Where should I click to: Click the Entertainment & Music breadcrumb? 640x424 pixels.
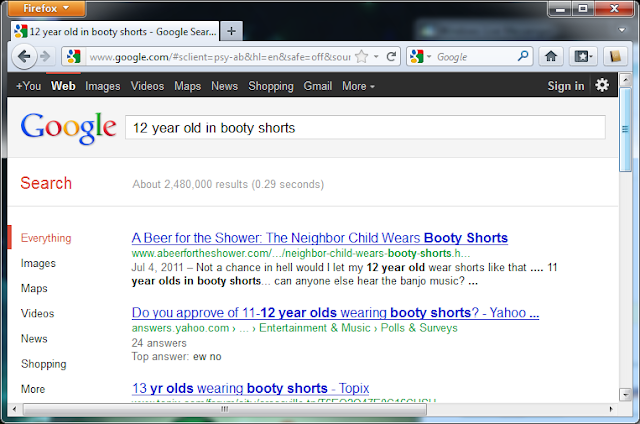(314, 328)
